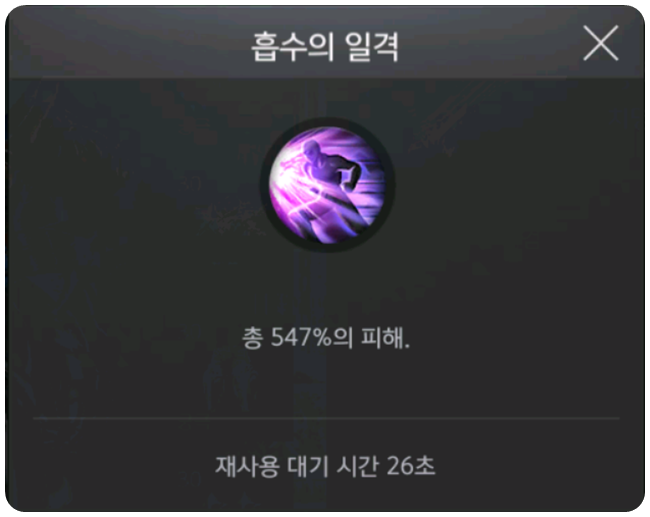The width and height of the screenshot is (650, 517).
Task: Click the divider line beneath the header title
Action: [x=305, y=78]
